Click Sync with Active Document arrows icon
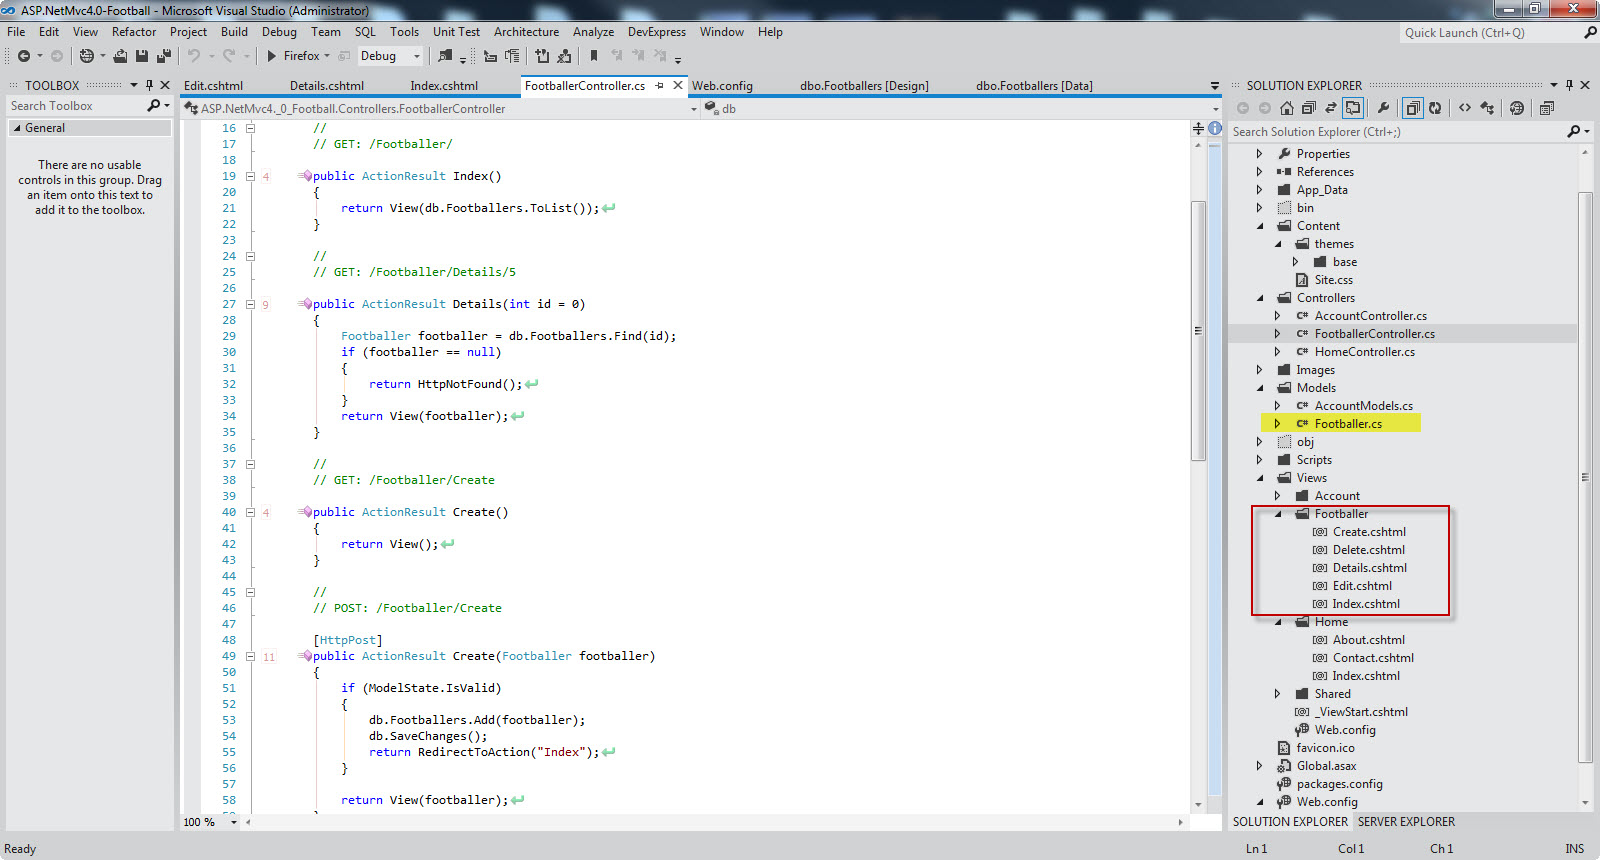This screenshot has height=860, width=1600. click(1331, 108)
